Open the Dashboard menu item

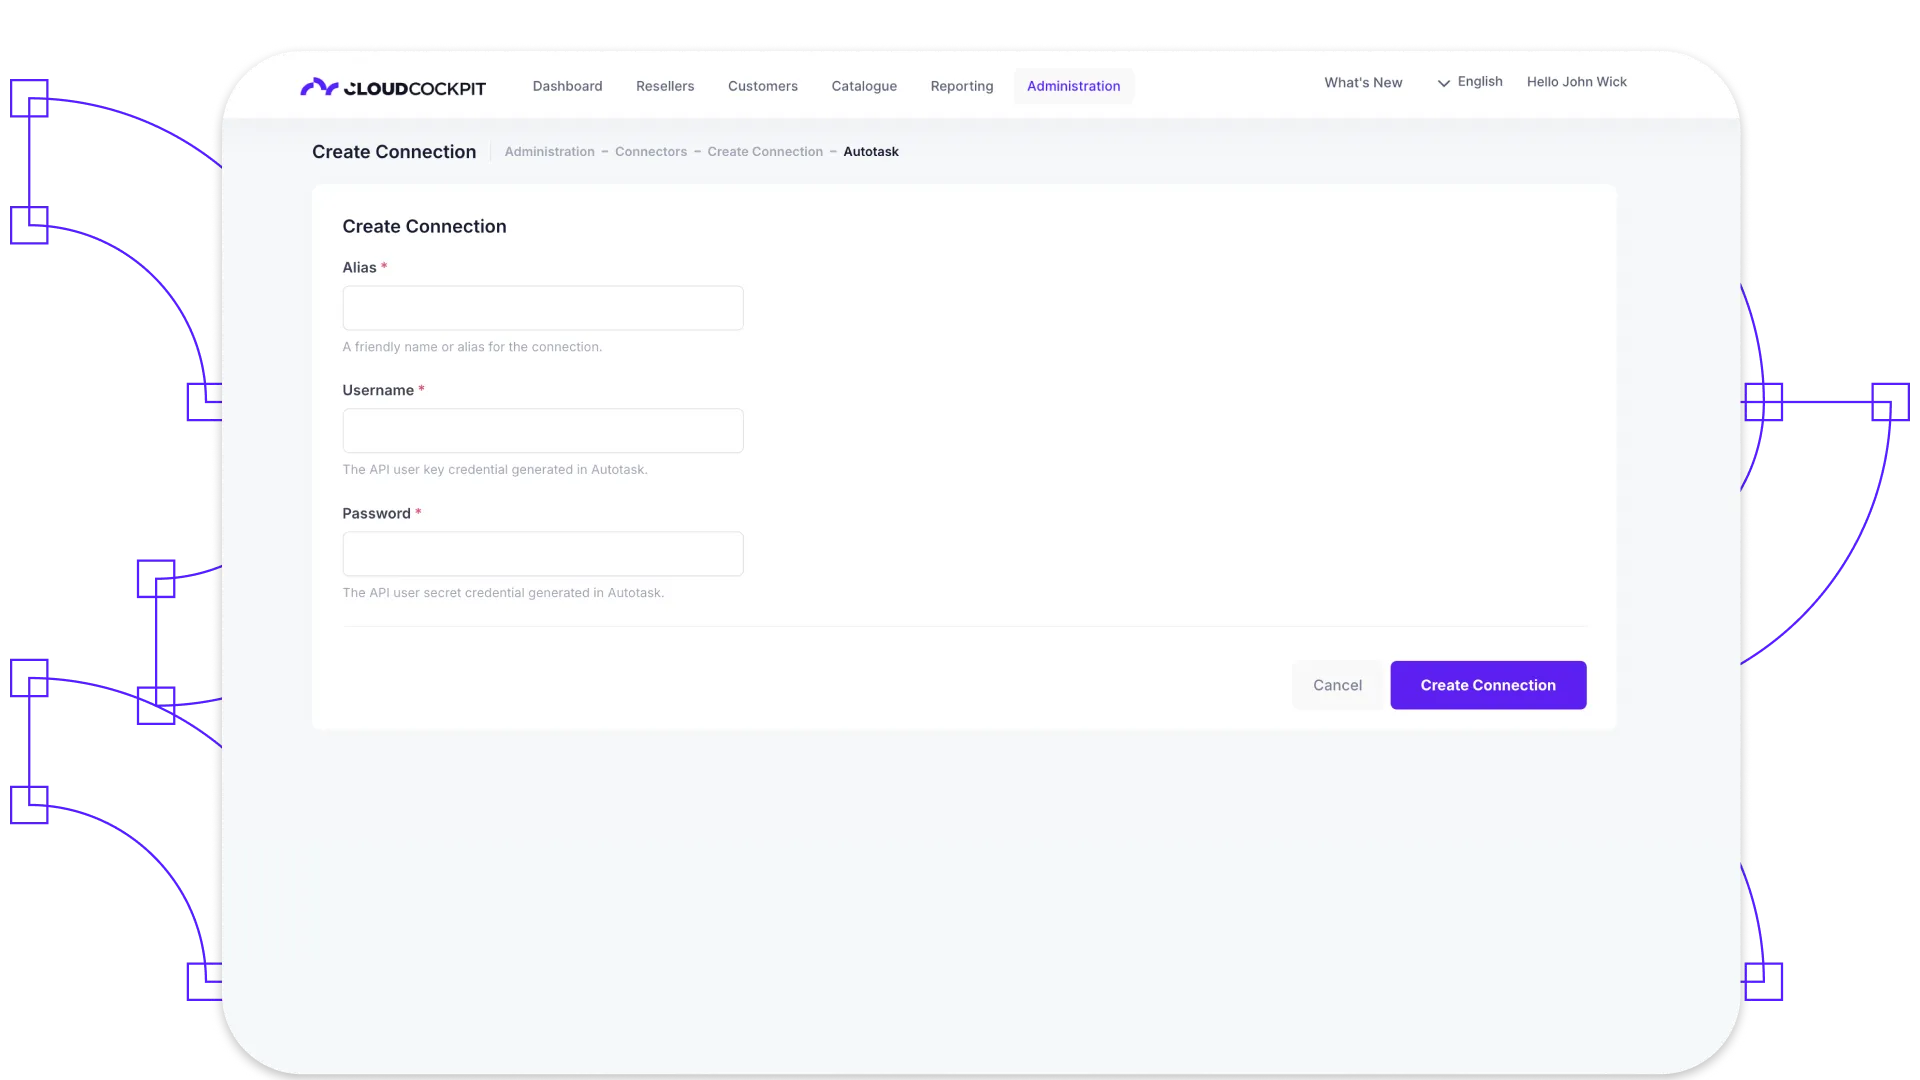[x=567, y=86]
